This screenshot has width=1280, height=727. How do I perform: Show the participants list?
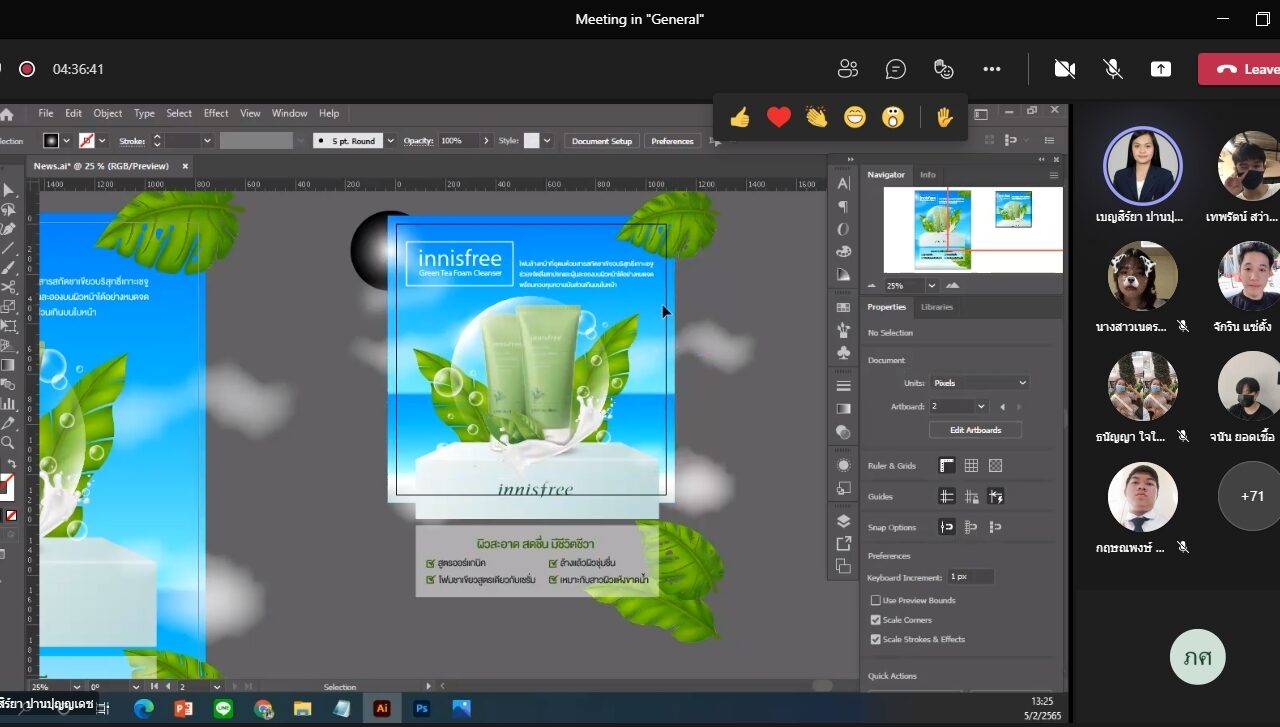pyautogui.click(x=848, y=69)
